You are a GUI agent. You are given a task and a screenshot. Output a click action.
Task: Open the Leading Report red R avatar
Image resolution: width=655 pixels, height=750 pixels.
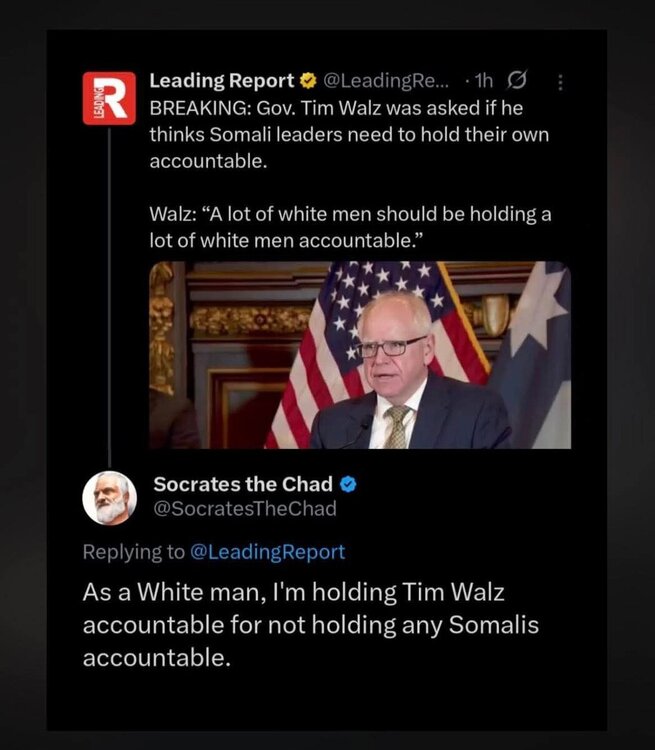(x=109, y=98)
